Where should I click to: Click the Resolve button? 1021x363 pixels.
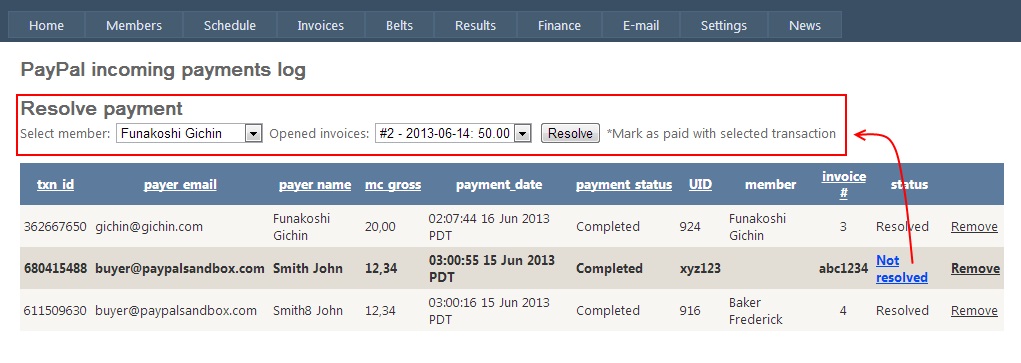pos(570,134)
